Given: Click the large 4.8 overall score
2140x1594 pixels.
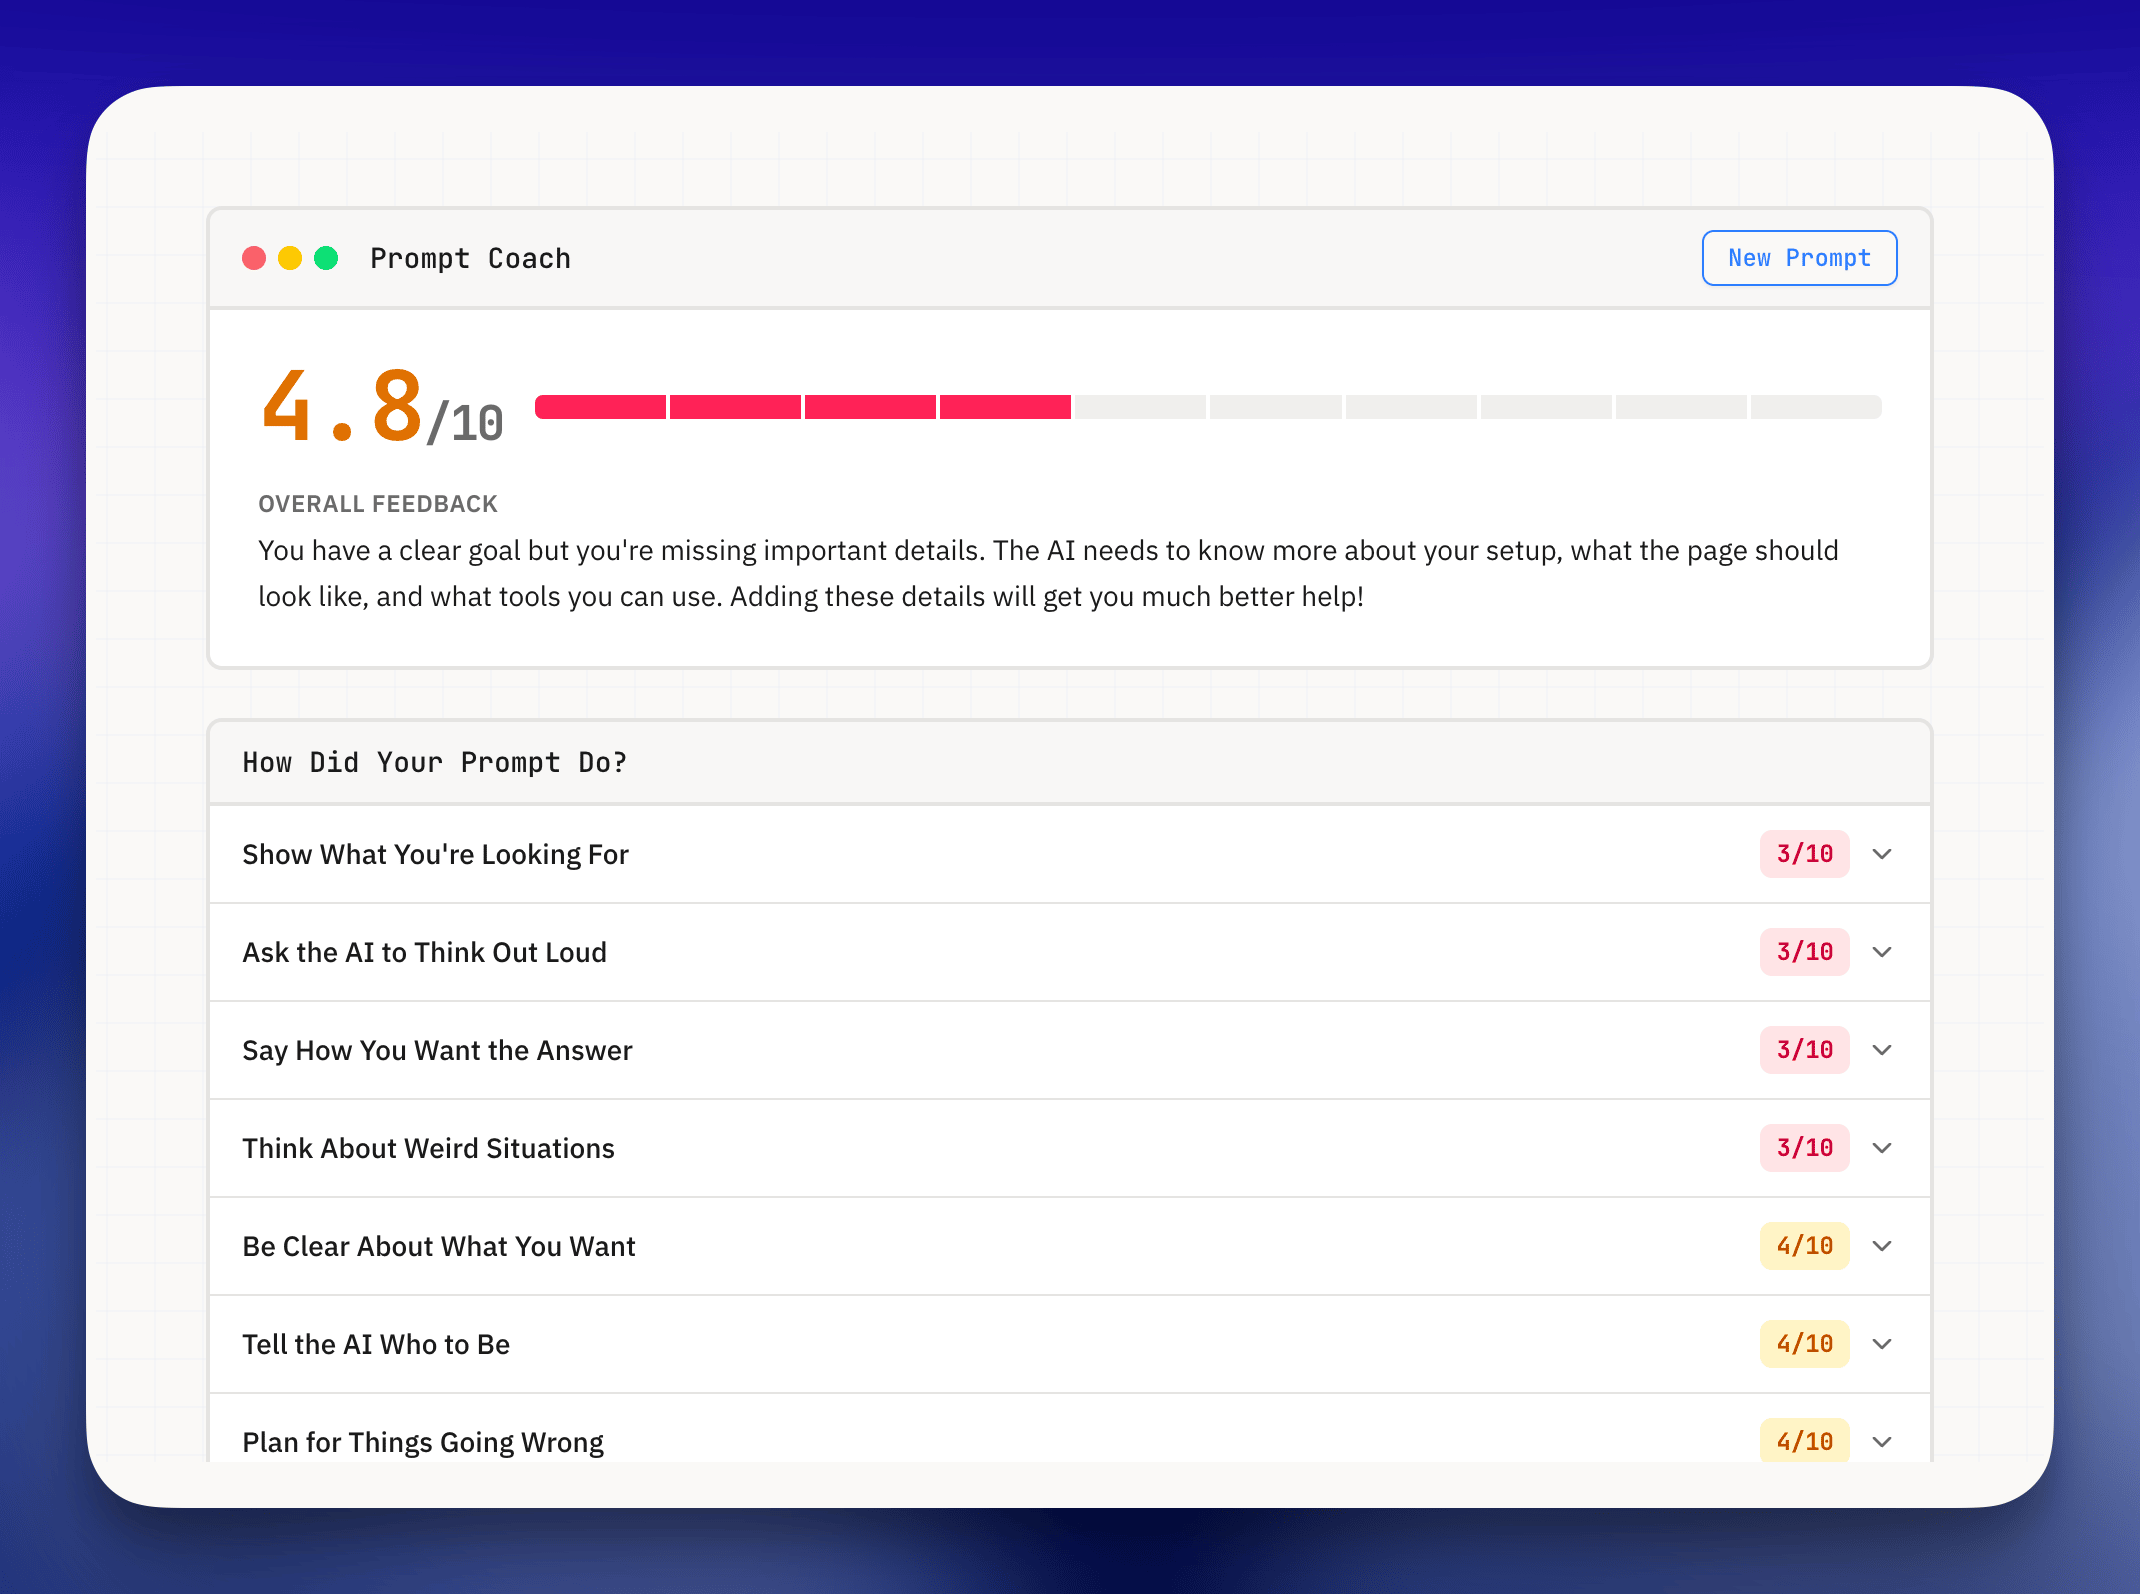Looking at the screenshot, I should click(342, 407).
